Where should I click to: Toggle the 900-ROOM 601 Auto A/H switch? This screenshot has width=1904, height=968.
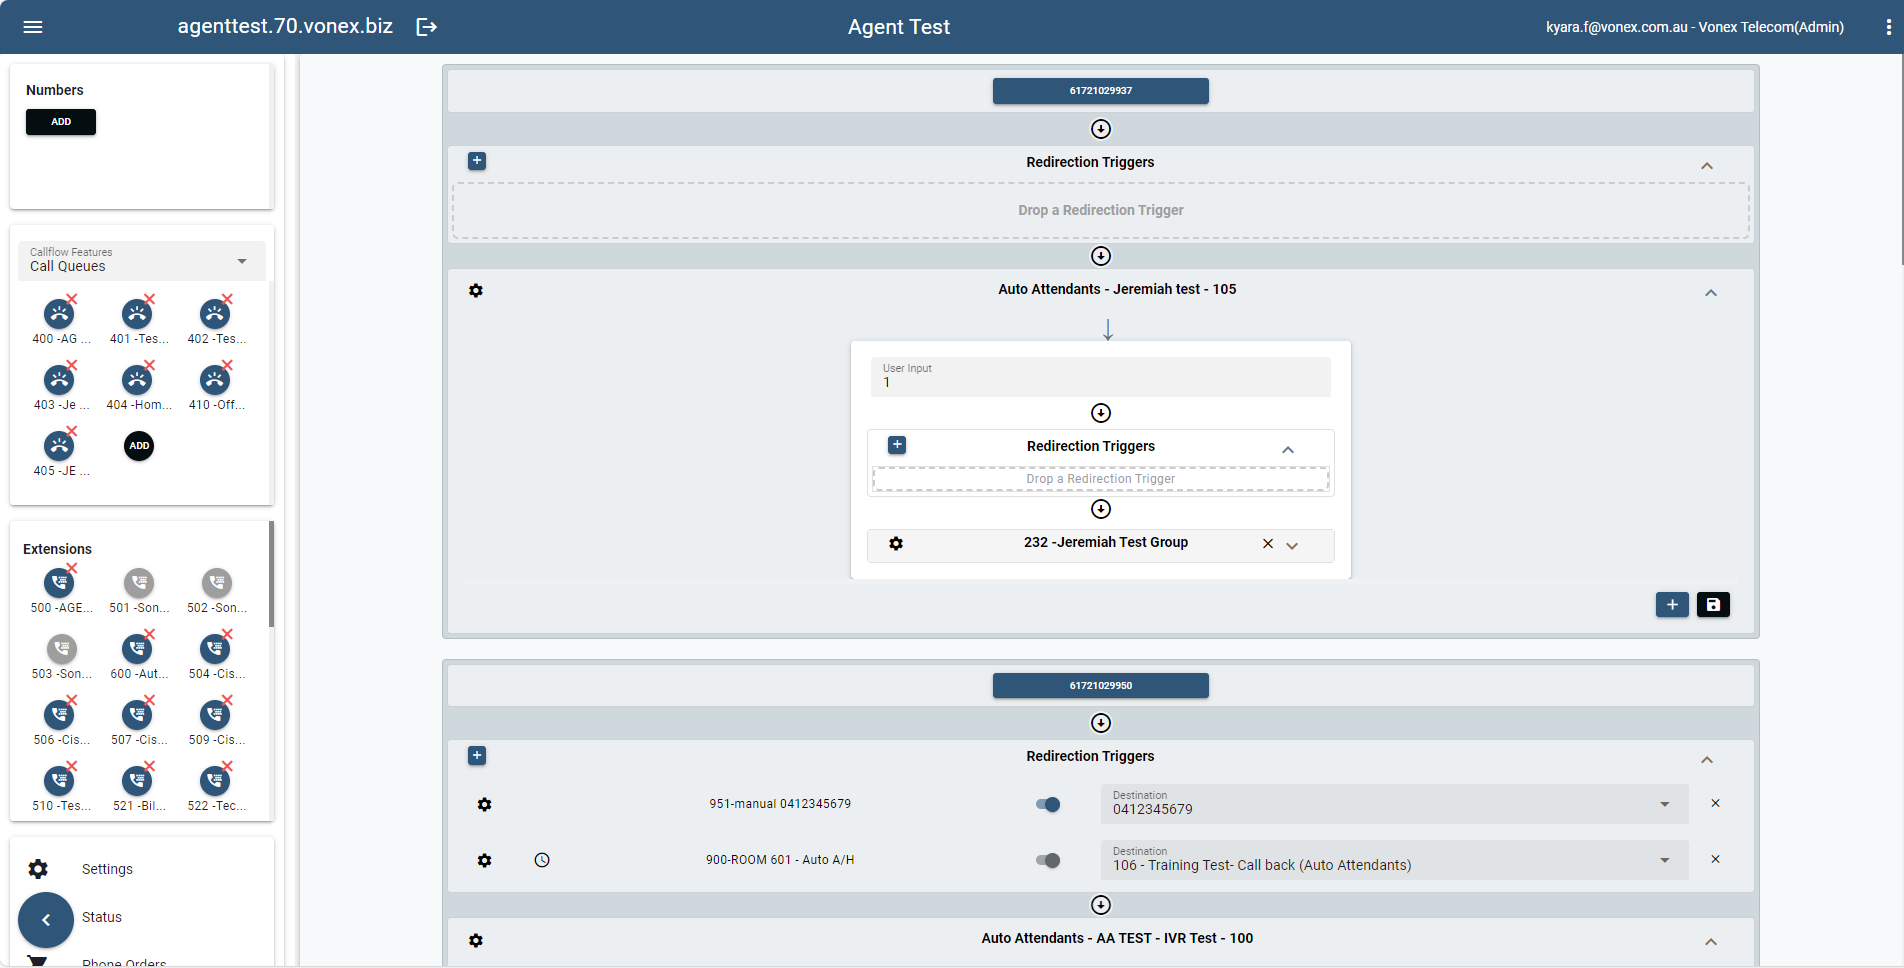tap(1048, 861)
